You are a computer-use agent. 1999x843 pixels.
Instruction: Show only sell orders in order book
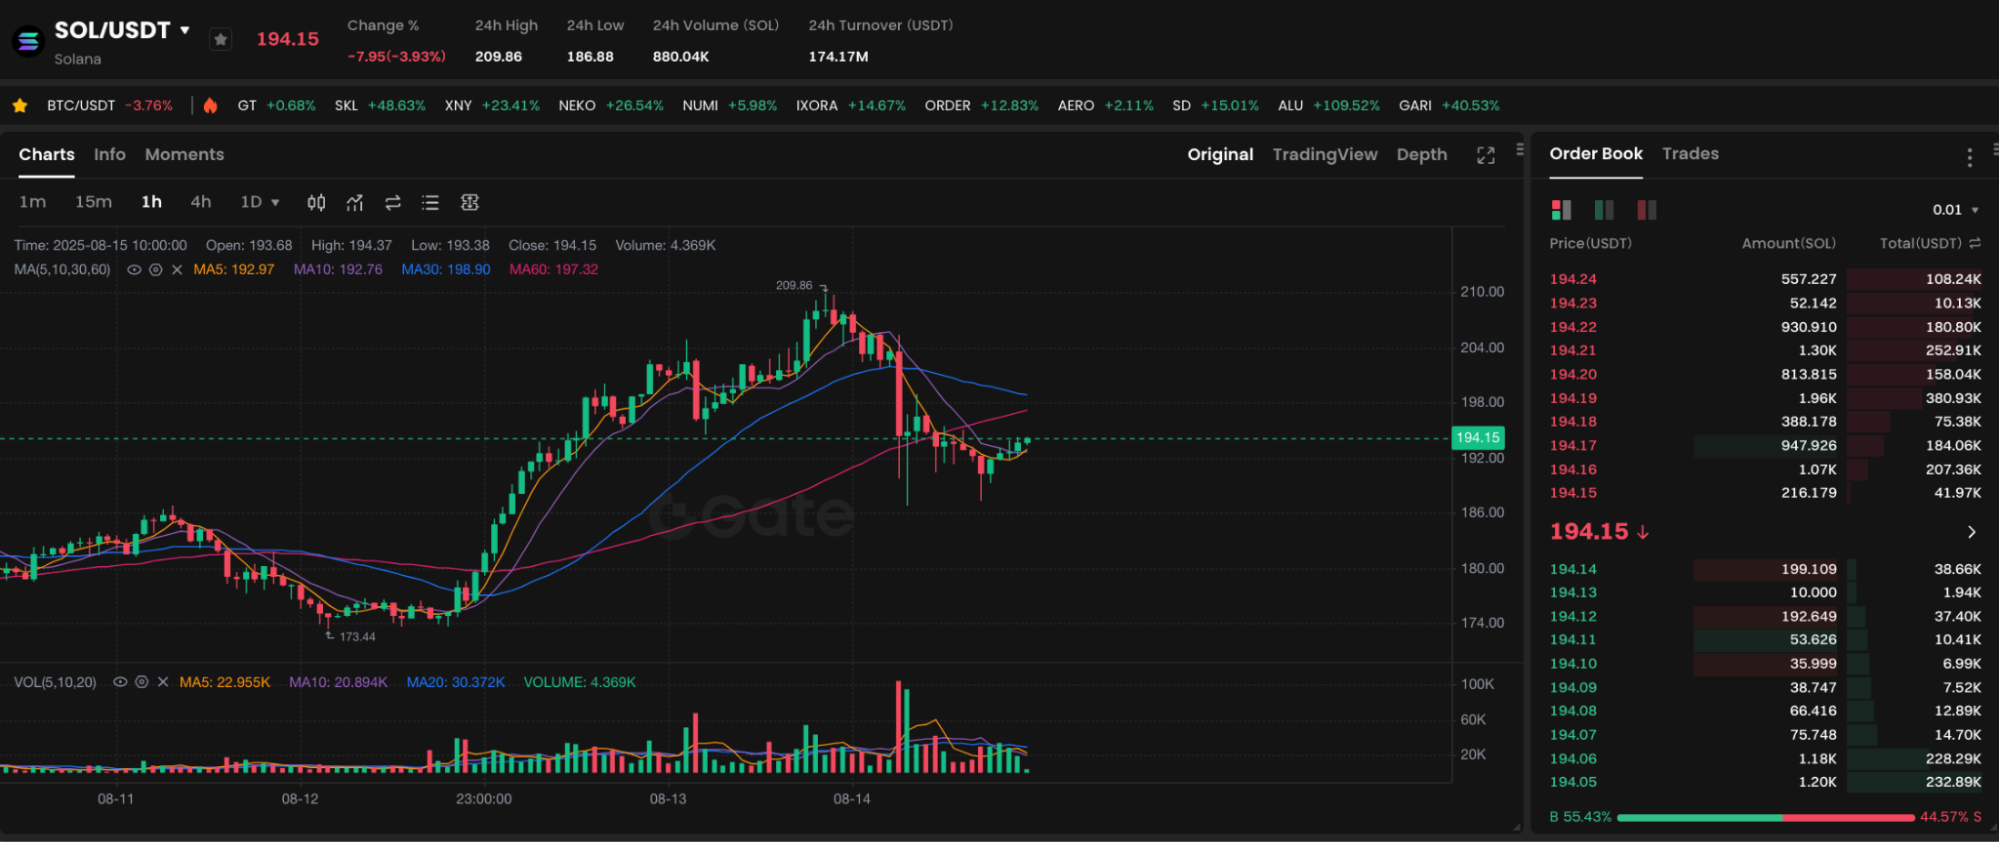pos(1647,209)
